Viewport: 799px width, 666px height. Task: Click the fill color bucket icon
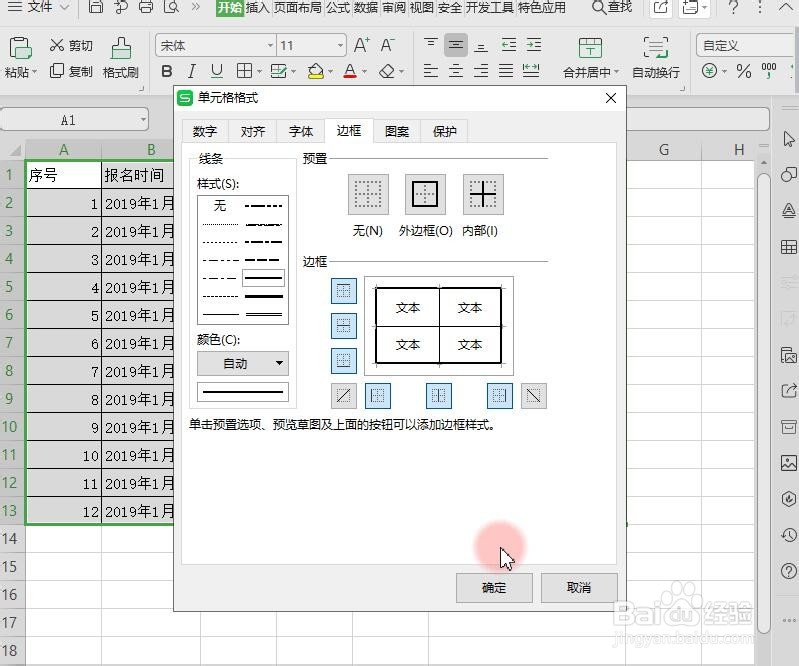click(x=316, y=71)
